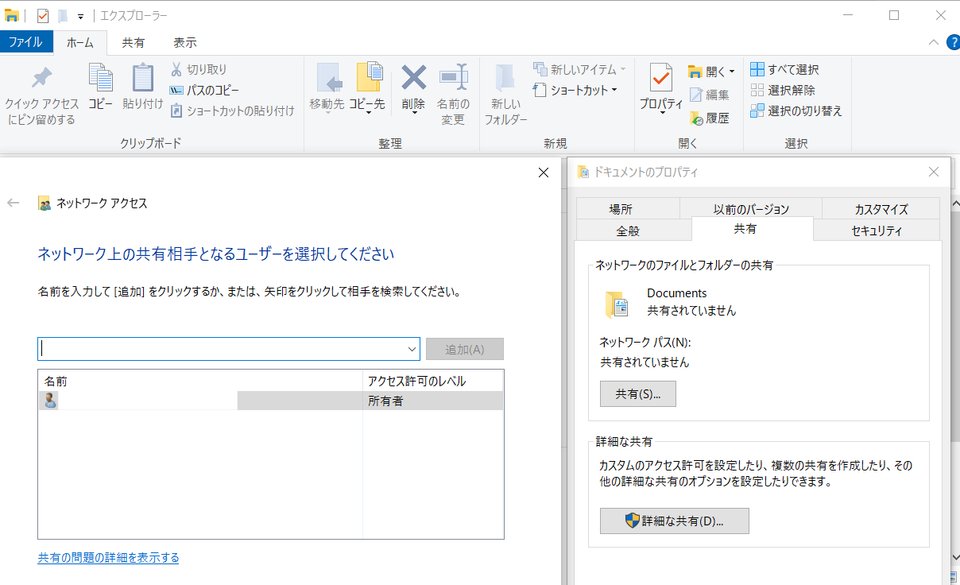
Task: Click the 削除 (Delete) X icon
Action: click(413, 78)
